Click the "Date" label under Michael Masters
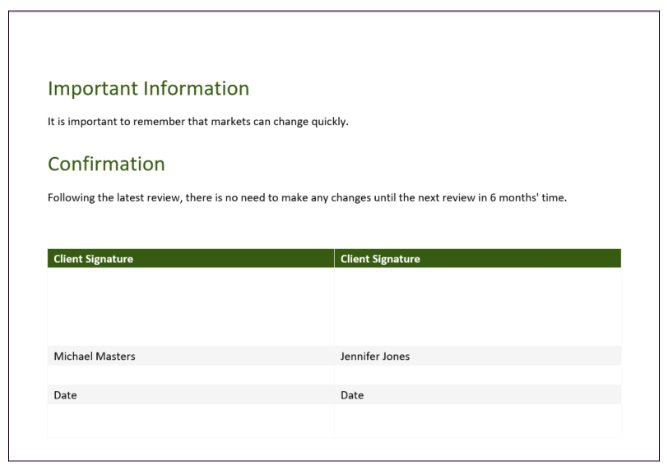Image resolution: width=667 pixels, height=468 pixels. coord(65,395)
